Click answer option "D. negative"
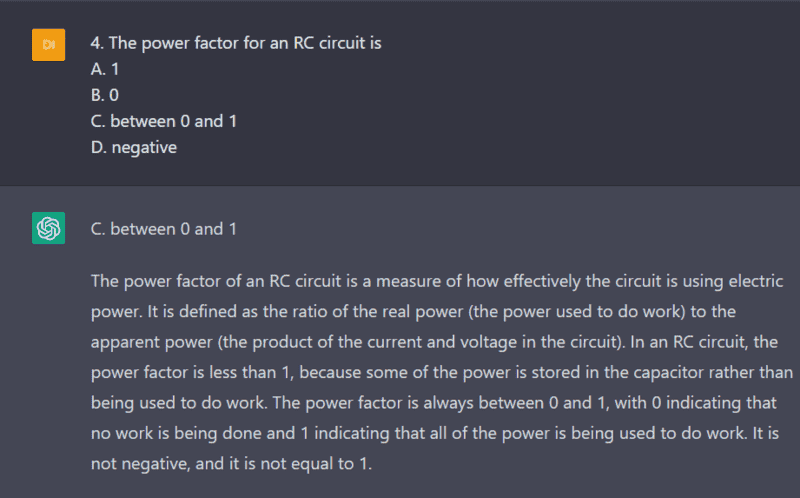This screenshot has width=800, height=498. 133,148
